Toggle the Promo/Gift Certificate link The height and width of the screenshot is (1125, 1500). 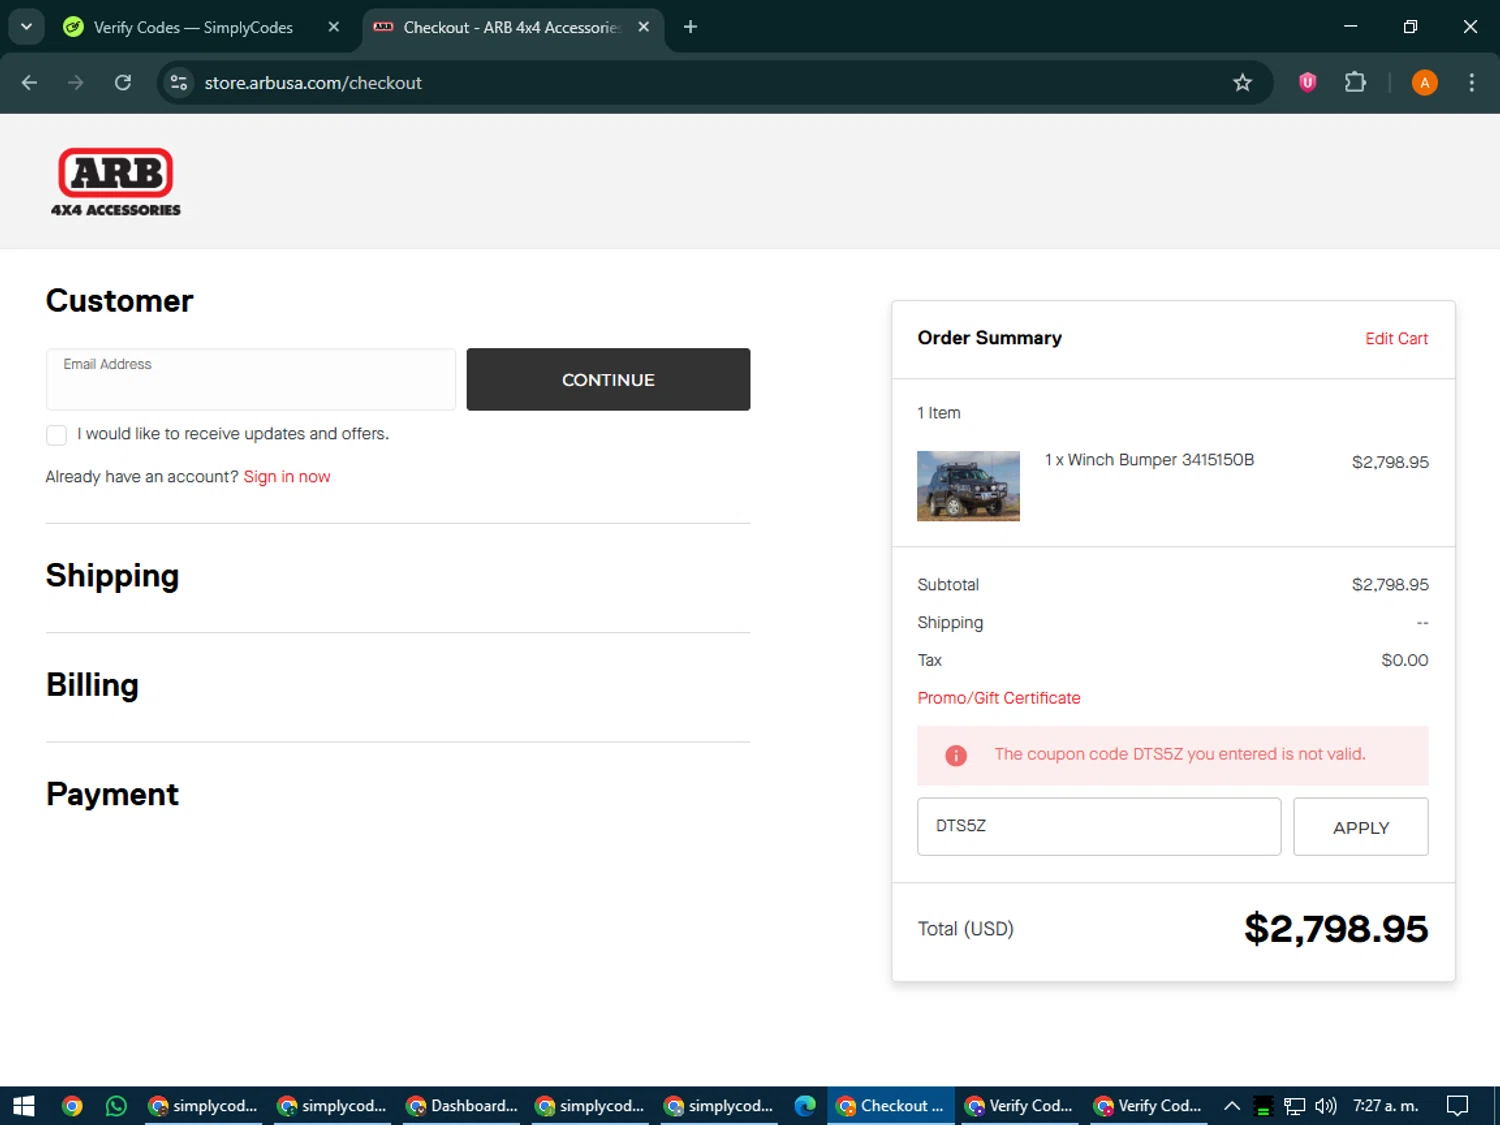998,698
